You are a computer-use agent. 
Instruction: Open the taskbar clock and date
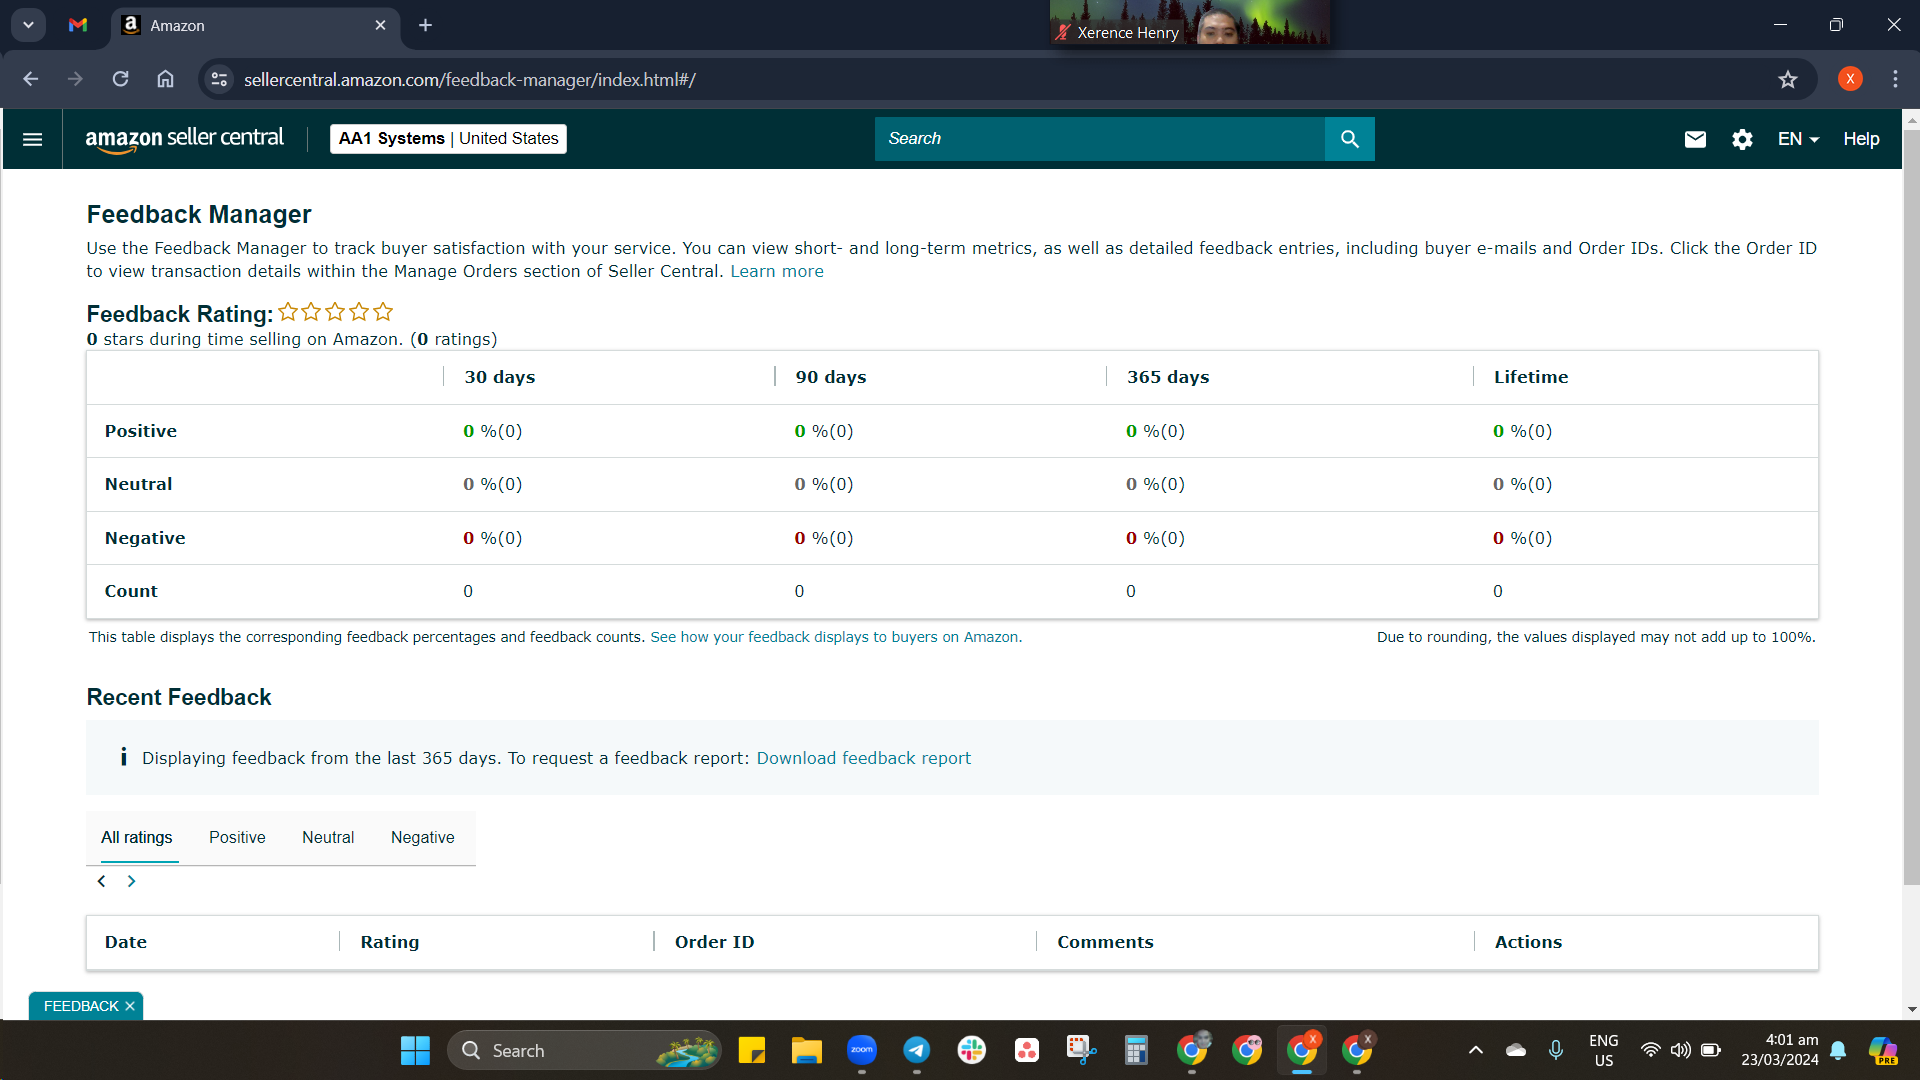click(x=1780, y=1050)
